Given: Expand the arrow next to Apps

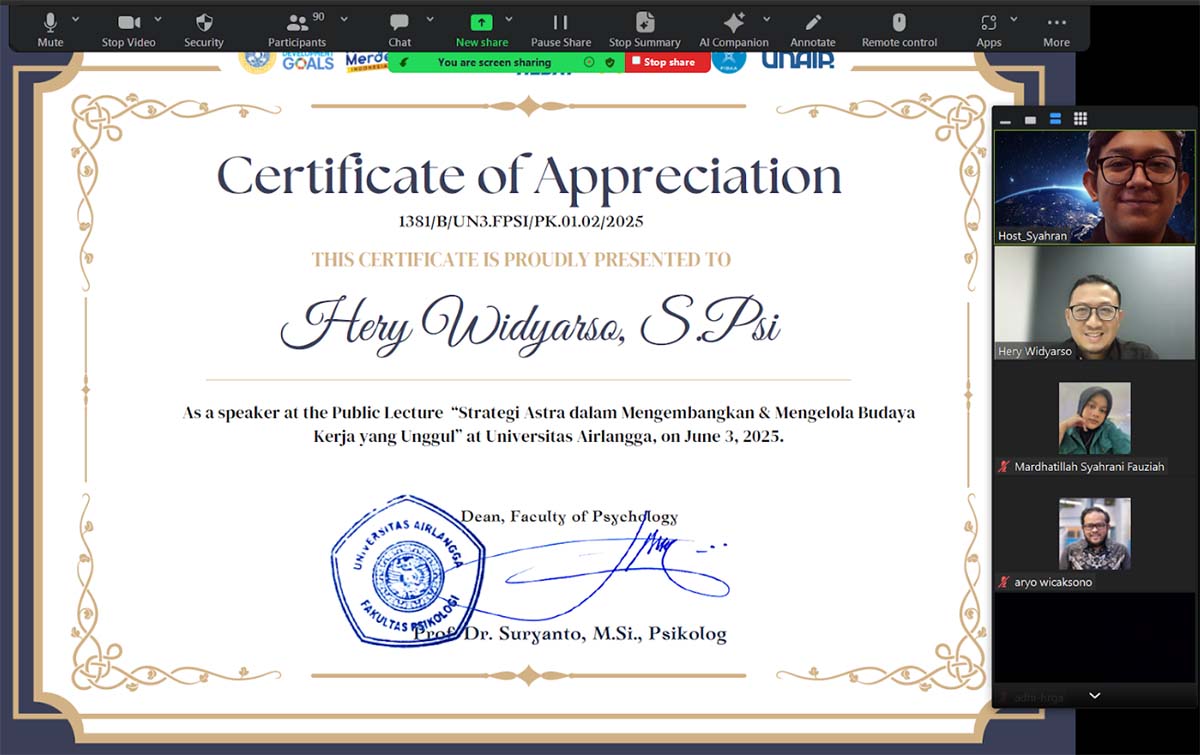Looking at the screenshot, I should pyautogui.click(x=1013, y=19).
